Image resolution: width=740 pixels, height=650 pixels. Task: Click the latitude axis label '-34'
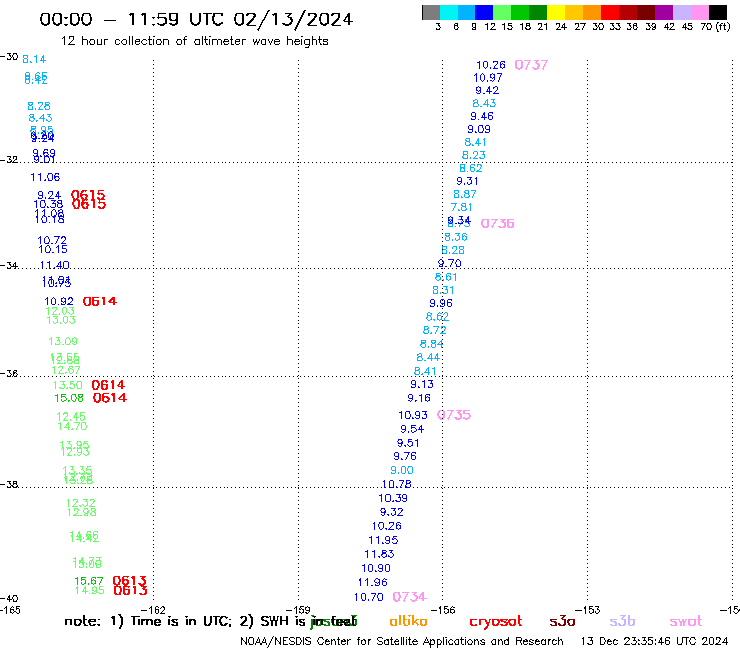9,266
